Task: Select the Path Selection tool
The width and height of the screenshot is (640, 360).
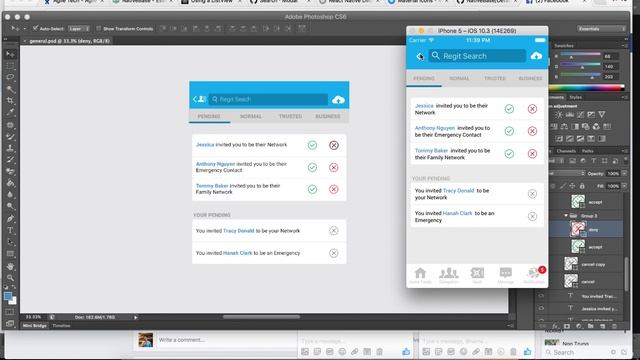Action: click(10, 242)
